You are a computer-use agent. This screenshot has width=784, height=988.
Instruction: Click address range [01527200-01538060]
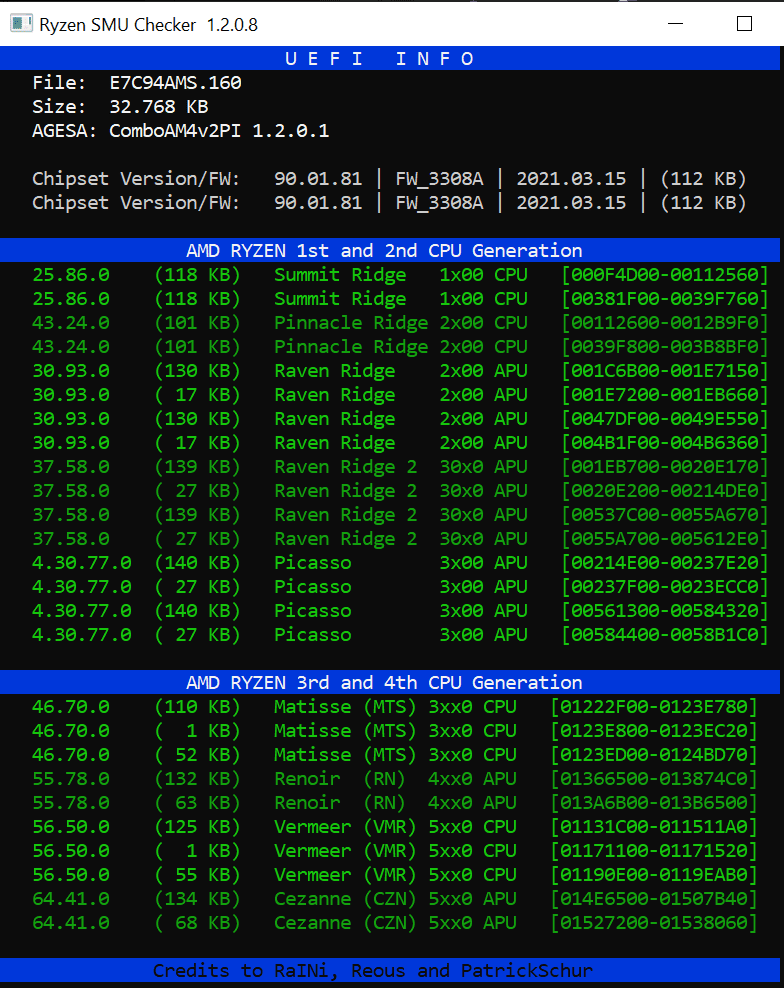tap(654, 922)
